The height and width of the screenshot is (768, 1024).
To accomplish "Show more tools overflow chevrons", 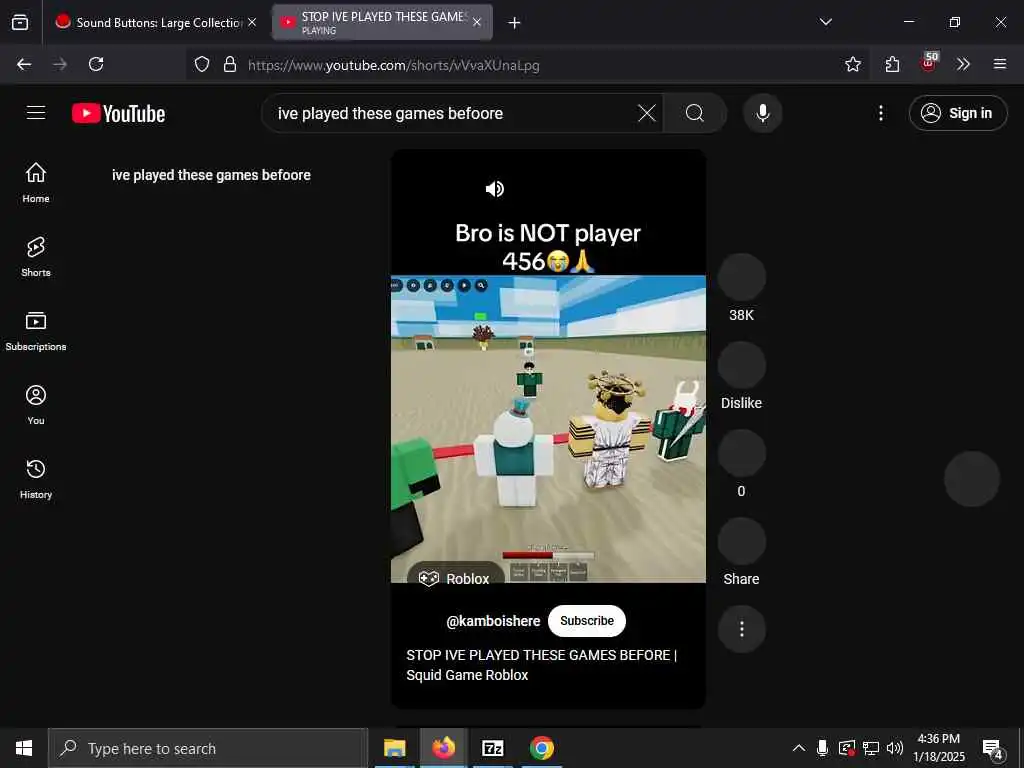I will 963,64.
